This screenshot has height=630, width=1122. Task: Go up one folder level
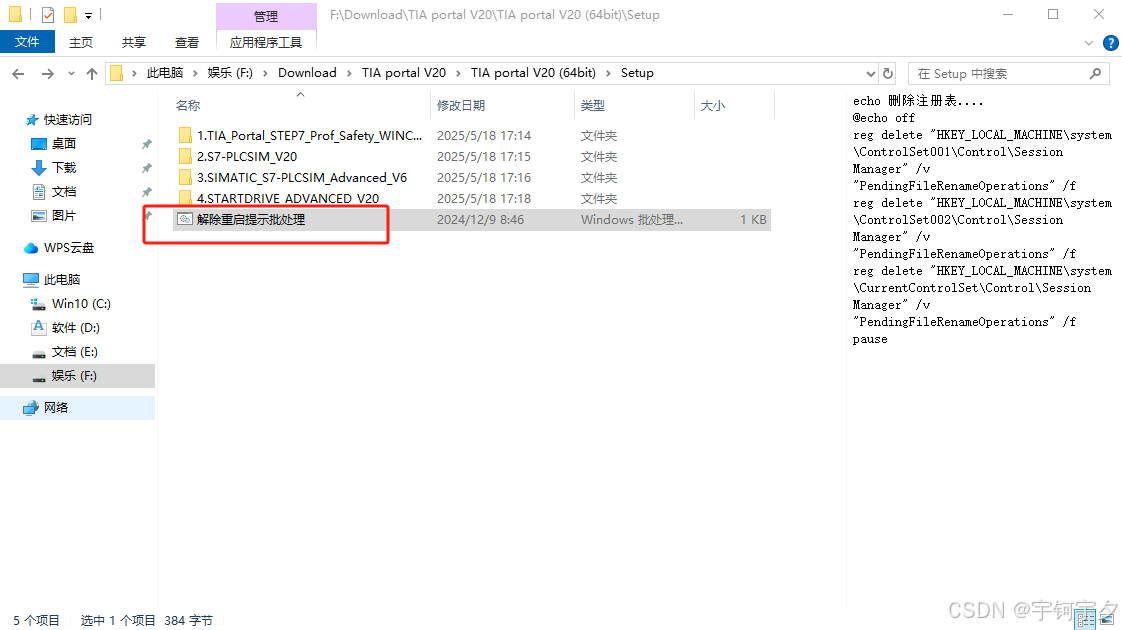point(92,73)
